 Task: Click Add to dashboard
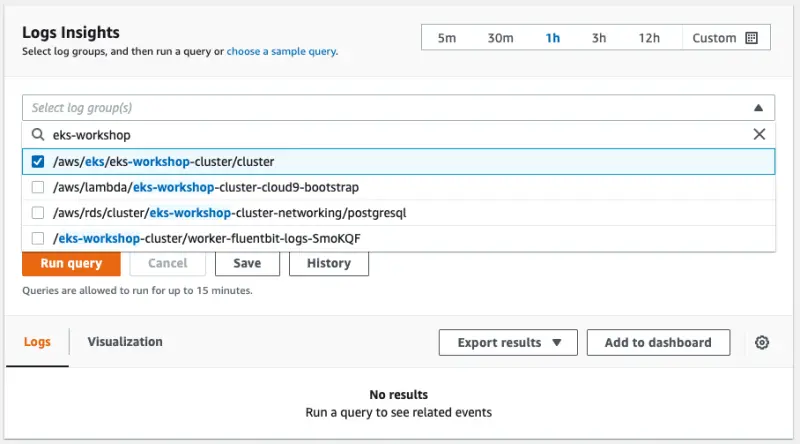pos(658,342)
